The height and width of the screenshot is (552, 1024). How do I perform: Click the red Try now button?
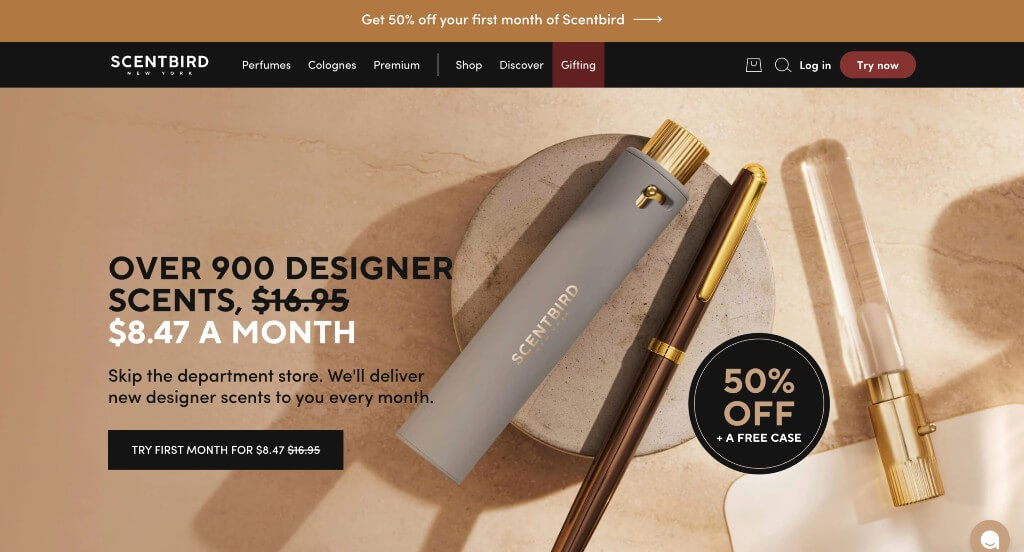[877, 65]
